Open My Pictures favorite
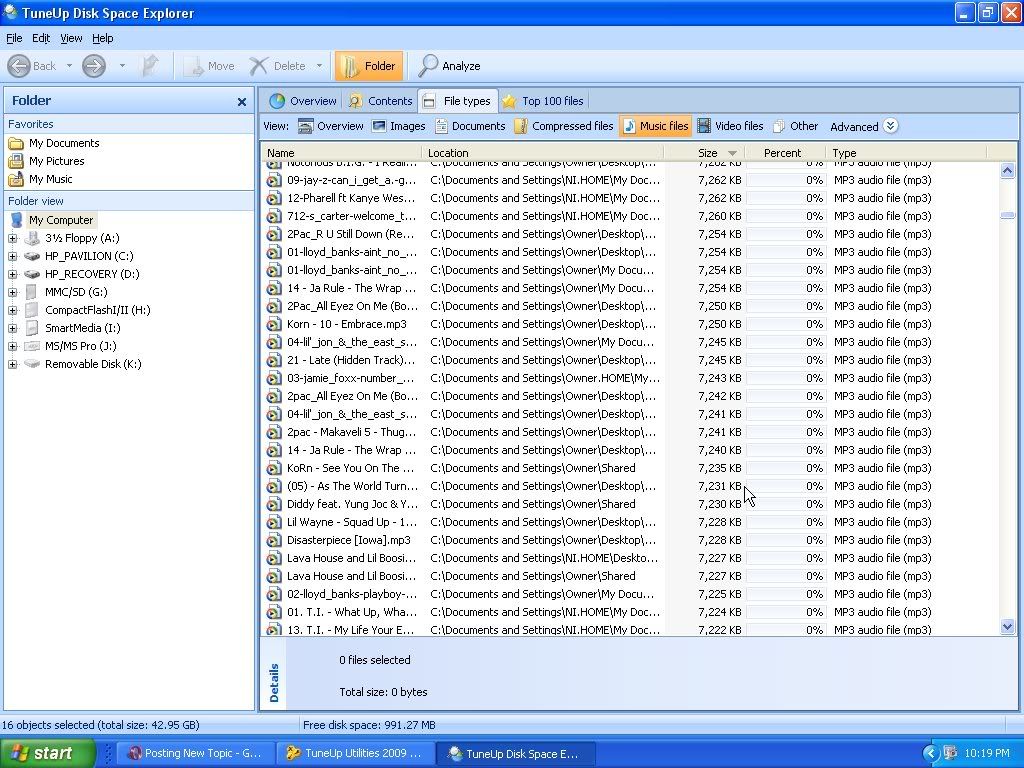1024x768 pixels. pyautogui.click(x=47, y=161)
